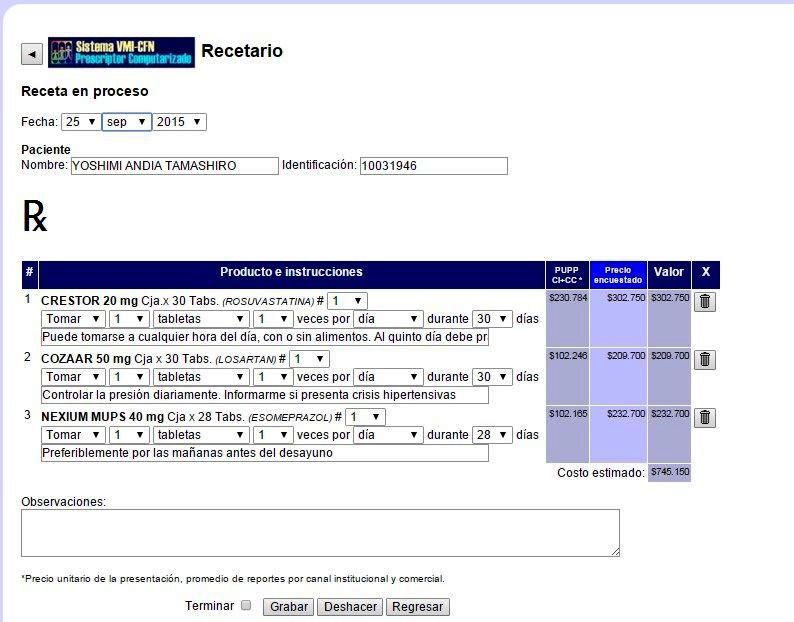Click the Deshacer button
This screenshot has height=622, width=794.
coord(350,607)
